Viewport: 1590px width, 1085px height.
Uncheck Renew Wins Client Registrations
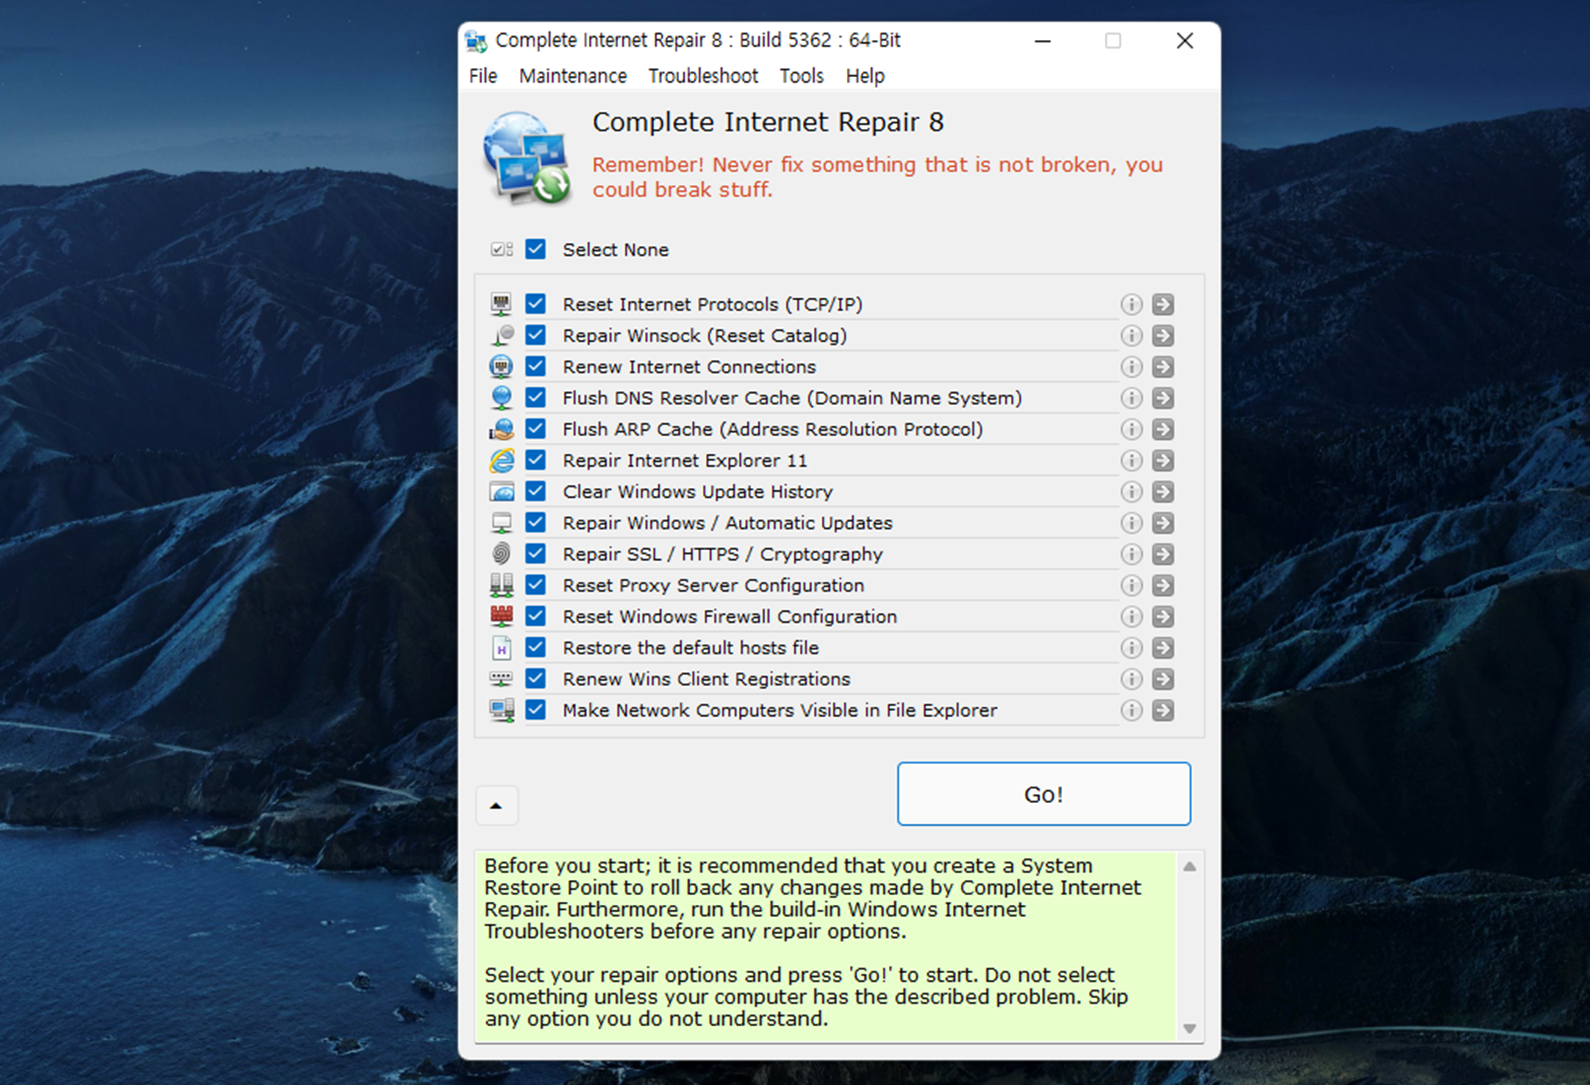pos(536,678)
